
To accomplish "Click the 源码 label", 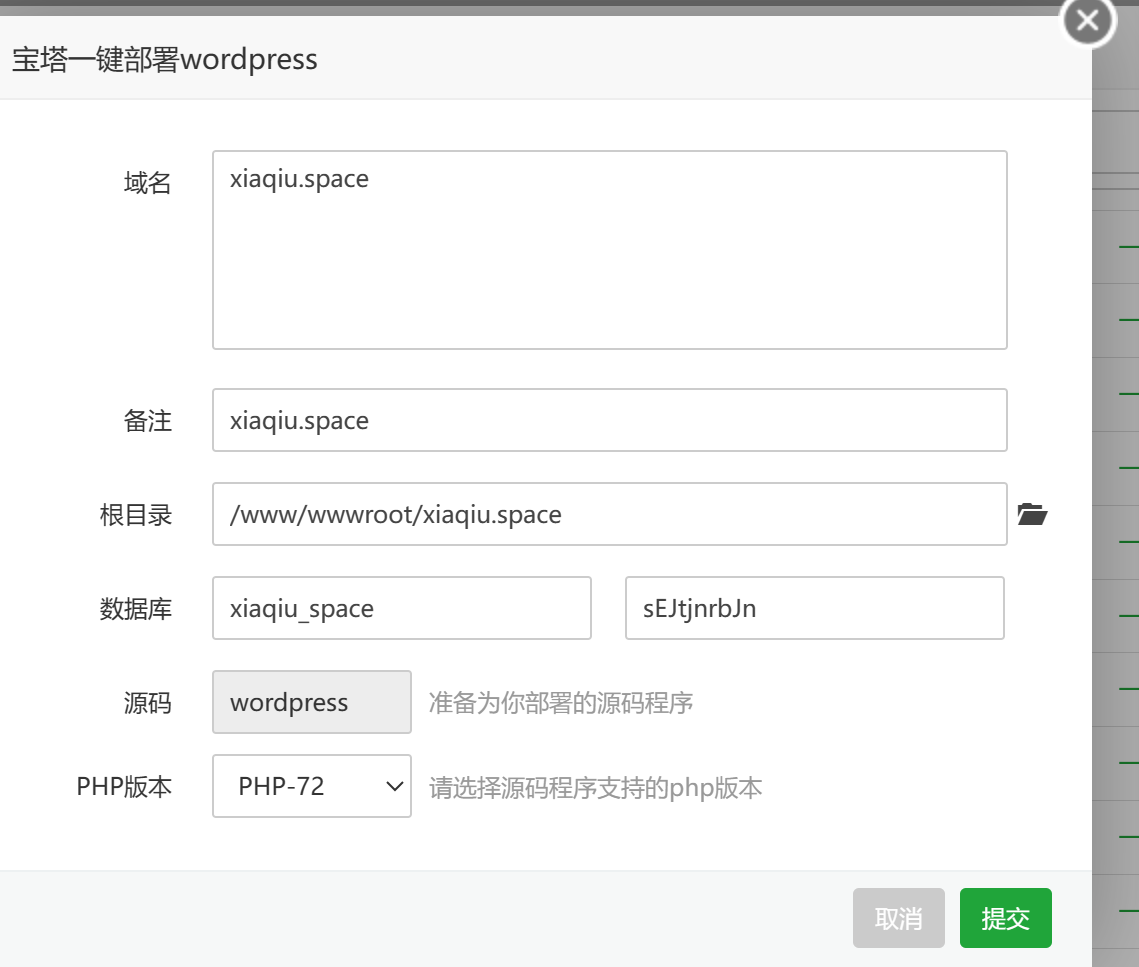I will pos(147,703).
